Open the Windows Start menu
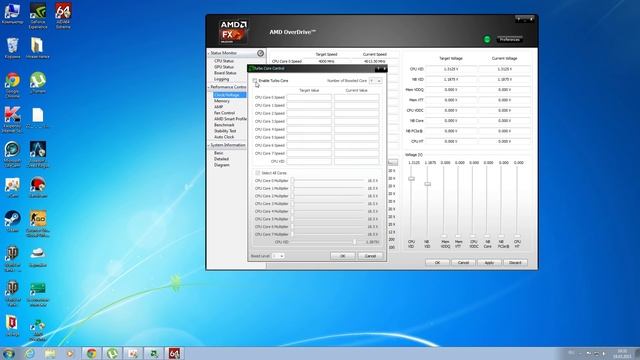Screen dimensions: 640x360 tap(9, 353)
